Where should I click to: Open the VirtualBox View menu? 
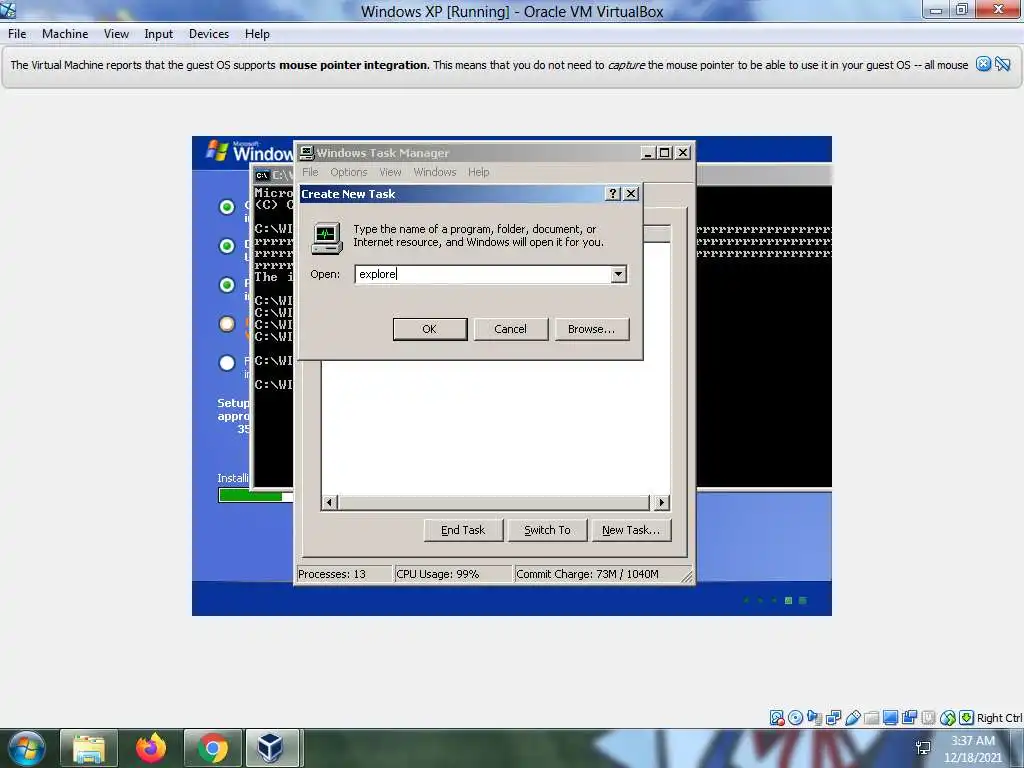(116, 34)
